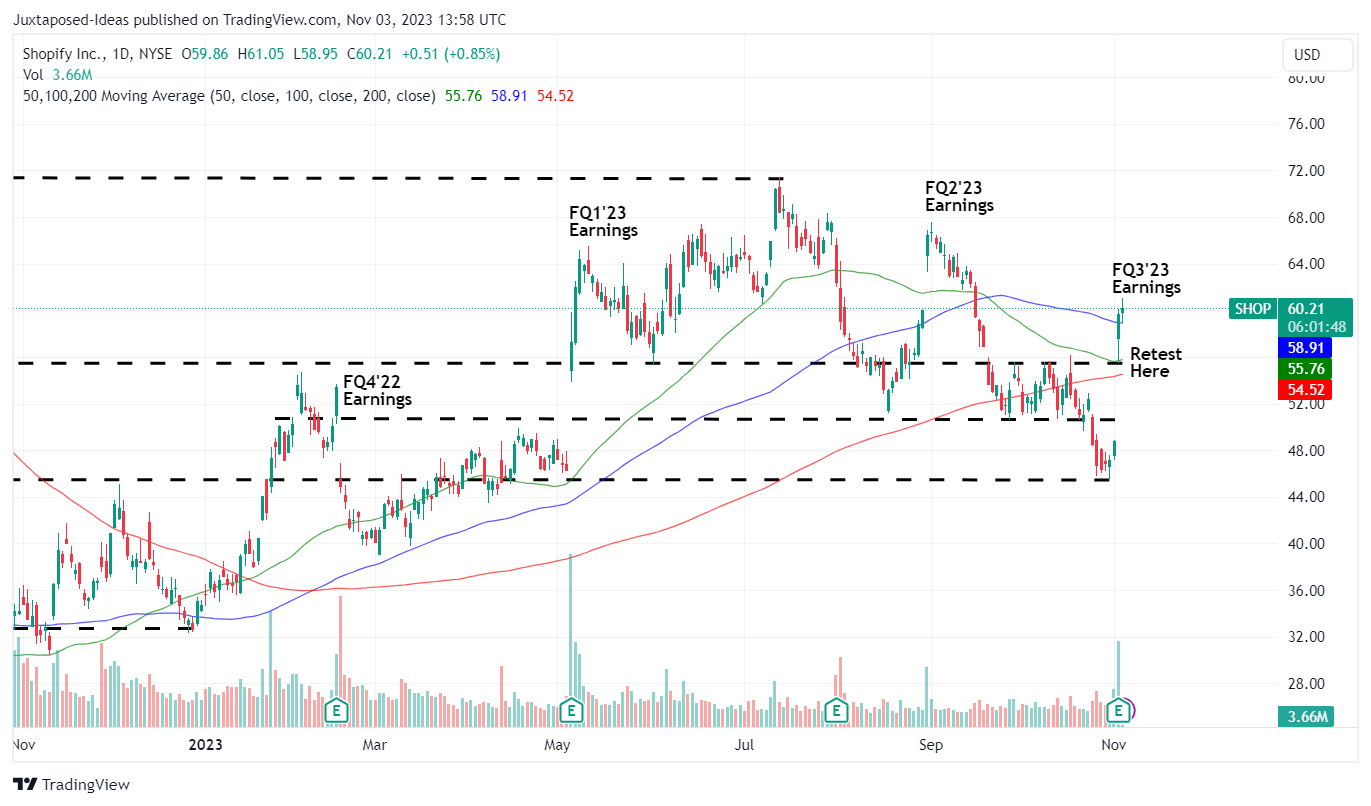
Task: Click the earnings 'E' marker at May
Action: (571, 711)
